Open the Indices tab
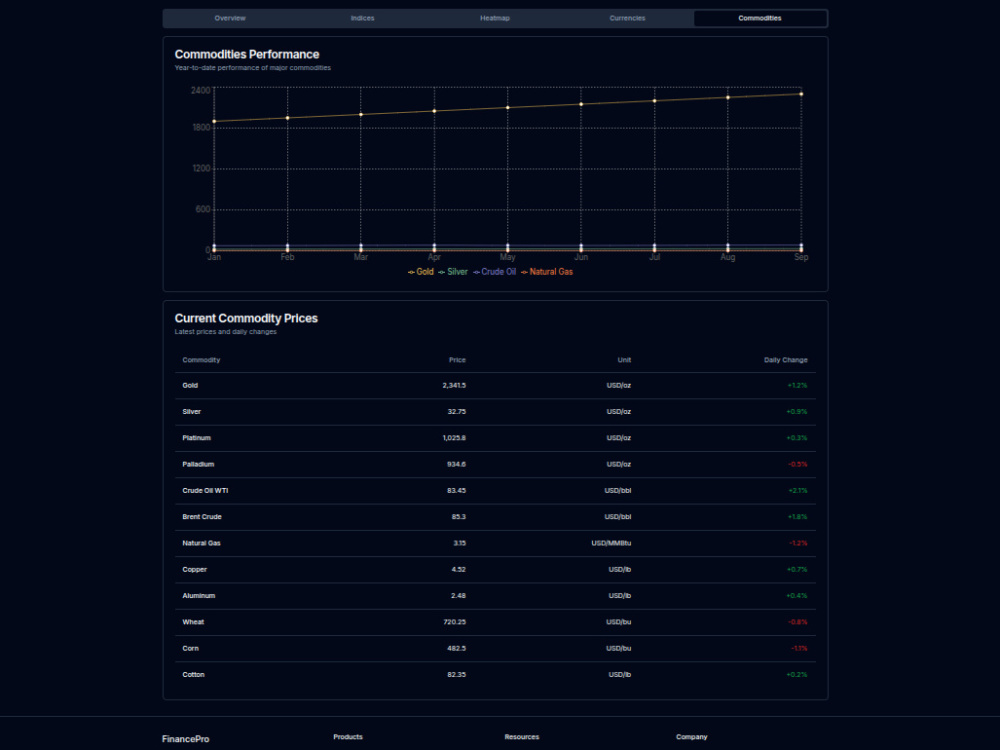Image resolution: width=1000 pixels, height=750 pixels. [x=362, y=18]
